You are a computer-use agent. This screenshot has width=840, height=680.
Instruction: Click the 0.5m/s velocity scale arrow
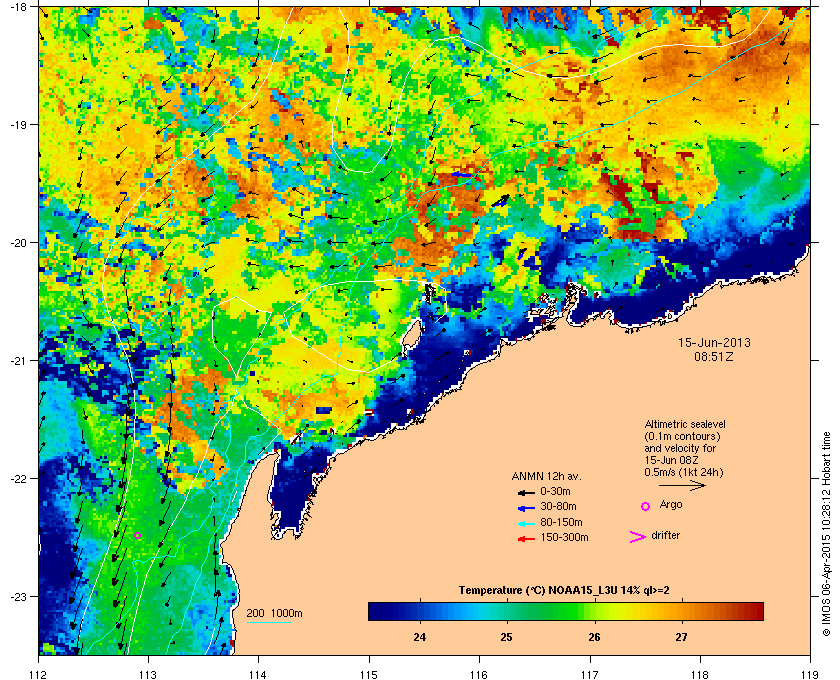(x=682, y=486)
